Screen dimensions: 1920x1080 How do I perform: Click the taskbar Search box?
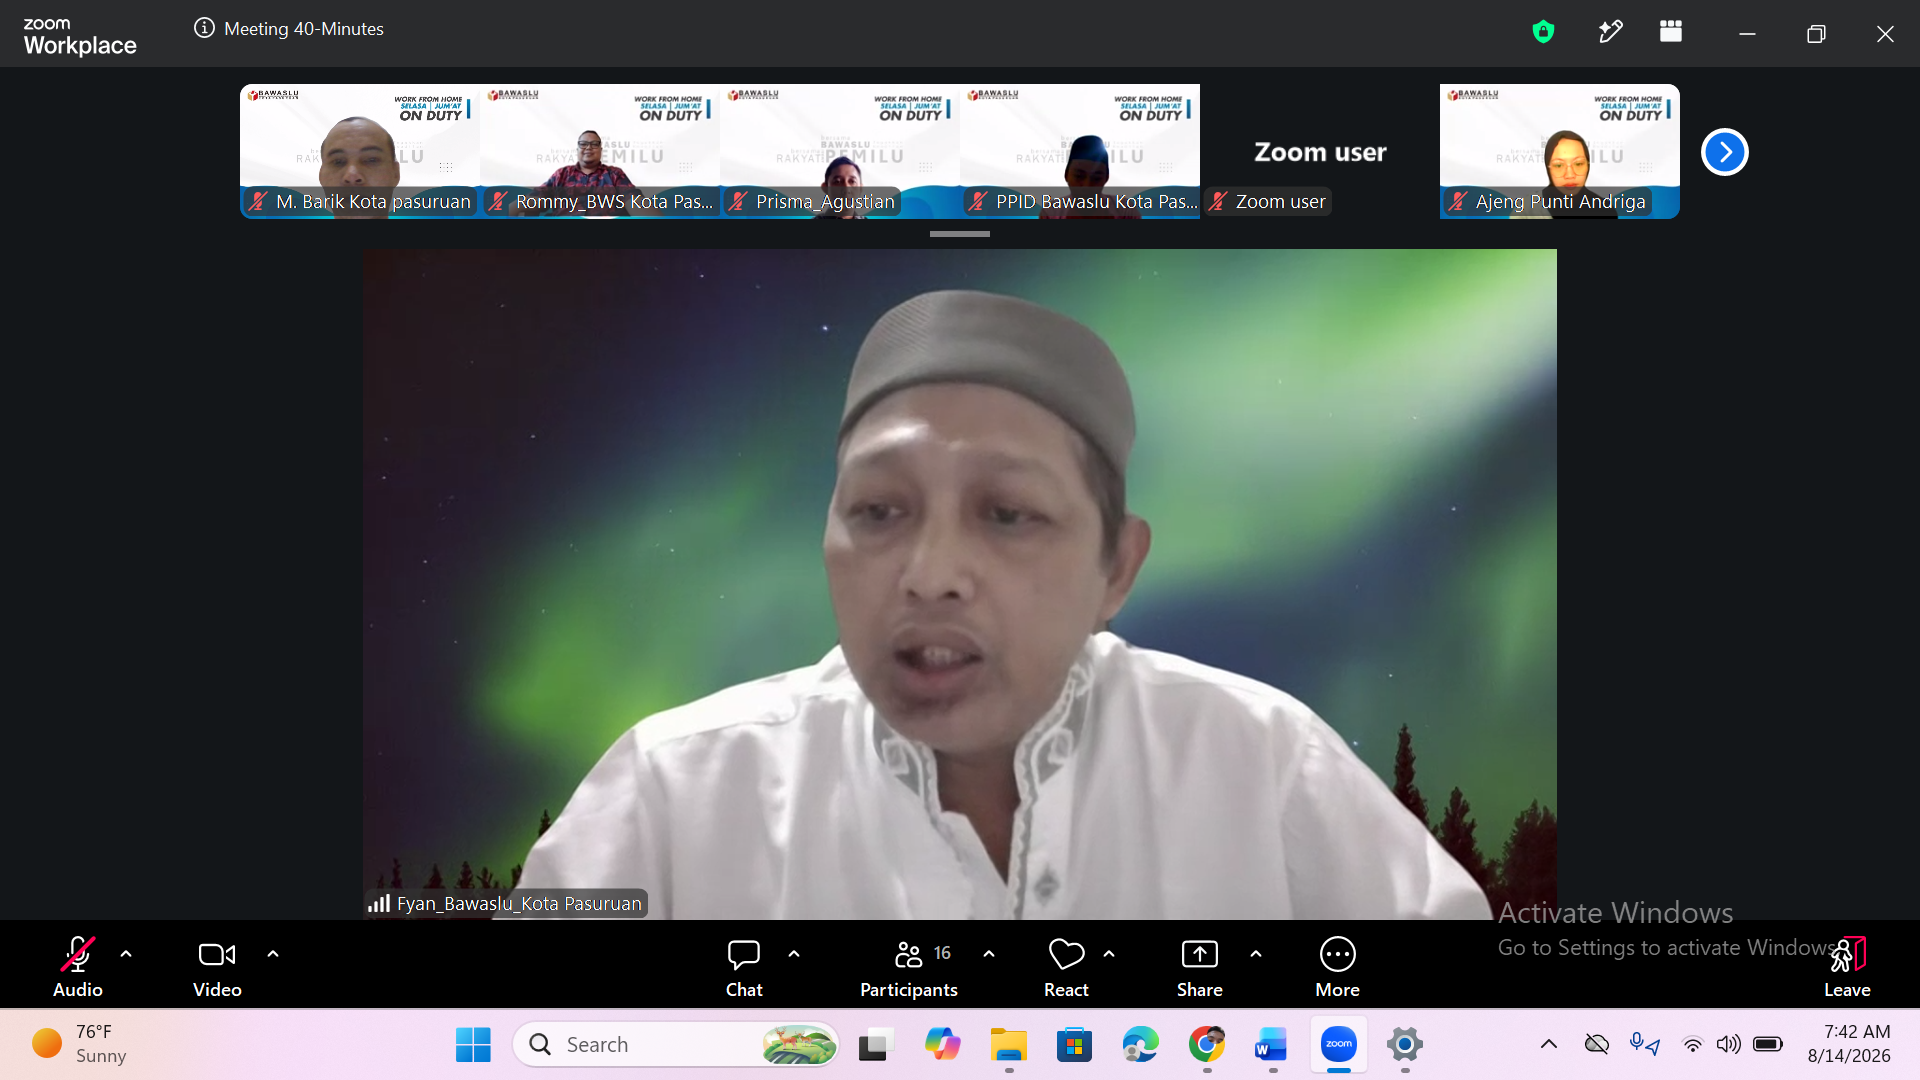tap(676, 1045)
